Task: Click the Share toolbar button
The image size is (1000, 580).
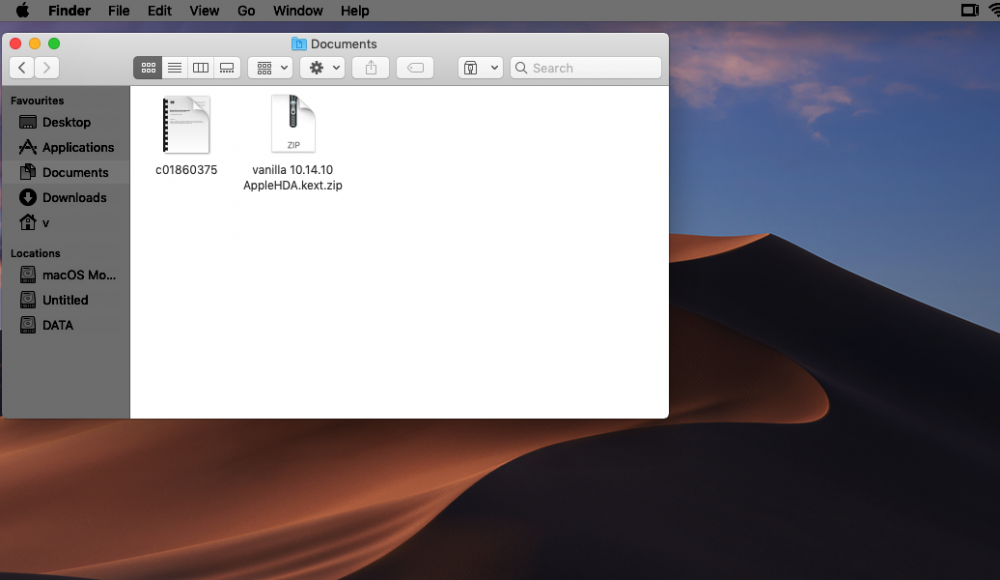Action: click(x=371, y=68)
